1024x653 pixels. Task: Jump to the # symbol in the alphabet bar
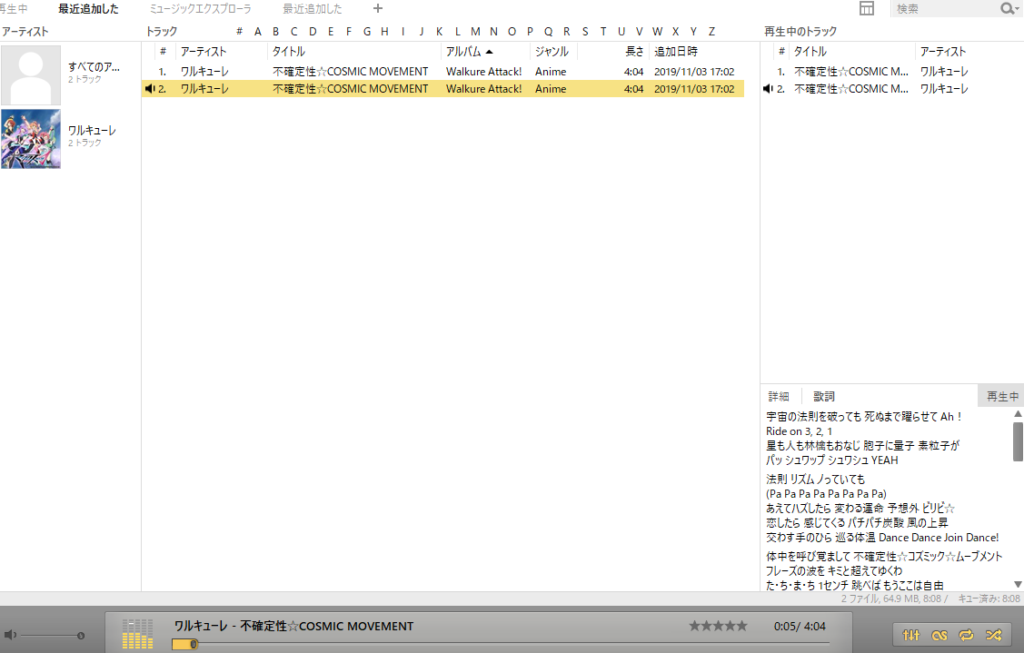click(240, 31)
